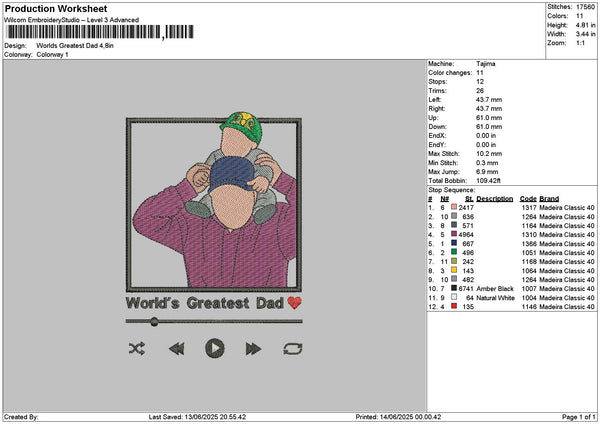Click the design name "Worlds Greatest Dad 4,8in"
The width and height of the screenshot is (600, 424).
tap(75, 46)
